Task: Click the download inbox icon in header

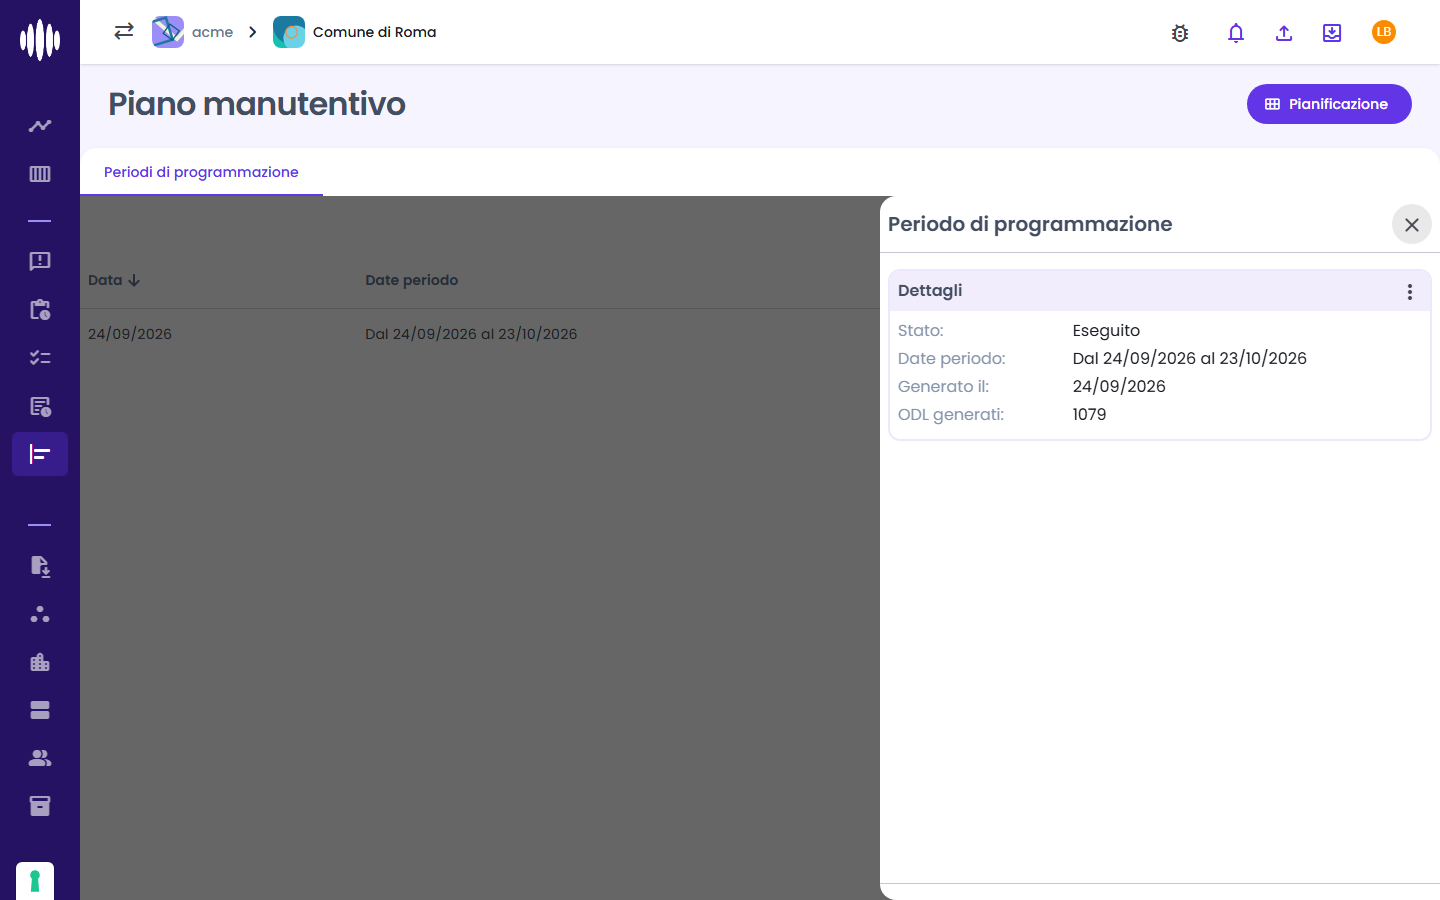Action: (x=1332, y=33)
